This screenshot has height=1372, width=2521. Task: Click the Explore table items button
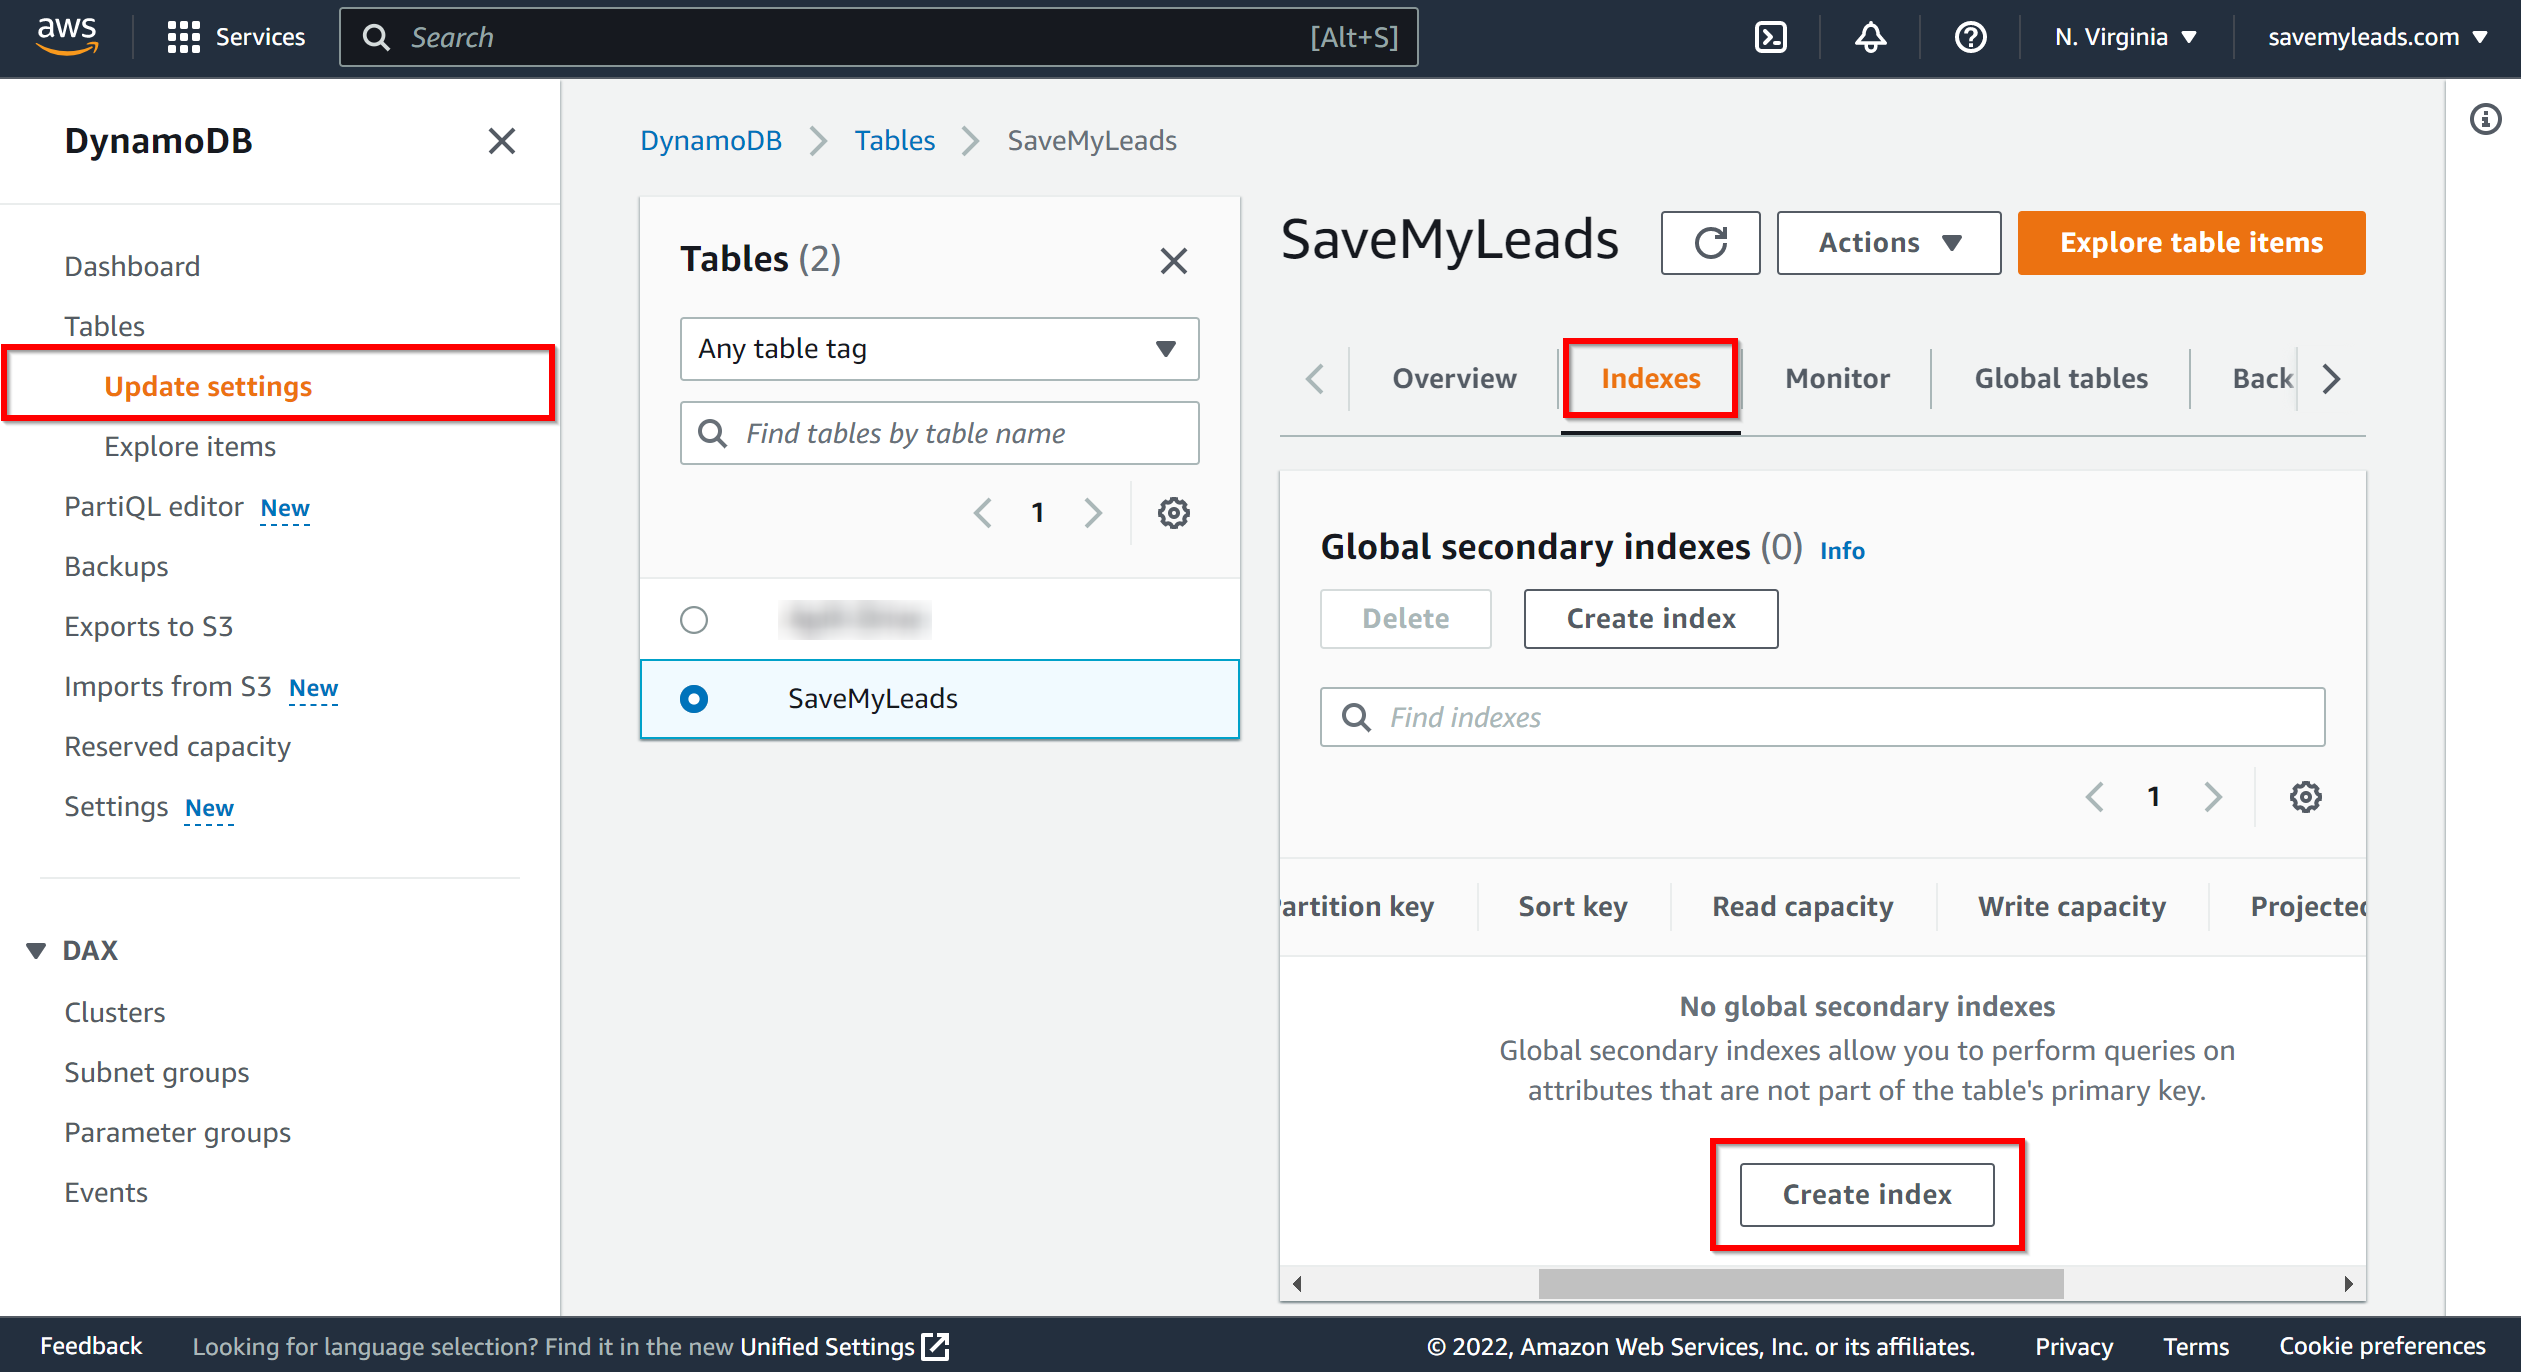(x=2191, y=242)
